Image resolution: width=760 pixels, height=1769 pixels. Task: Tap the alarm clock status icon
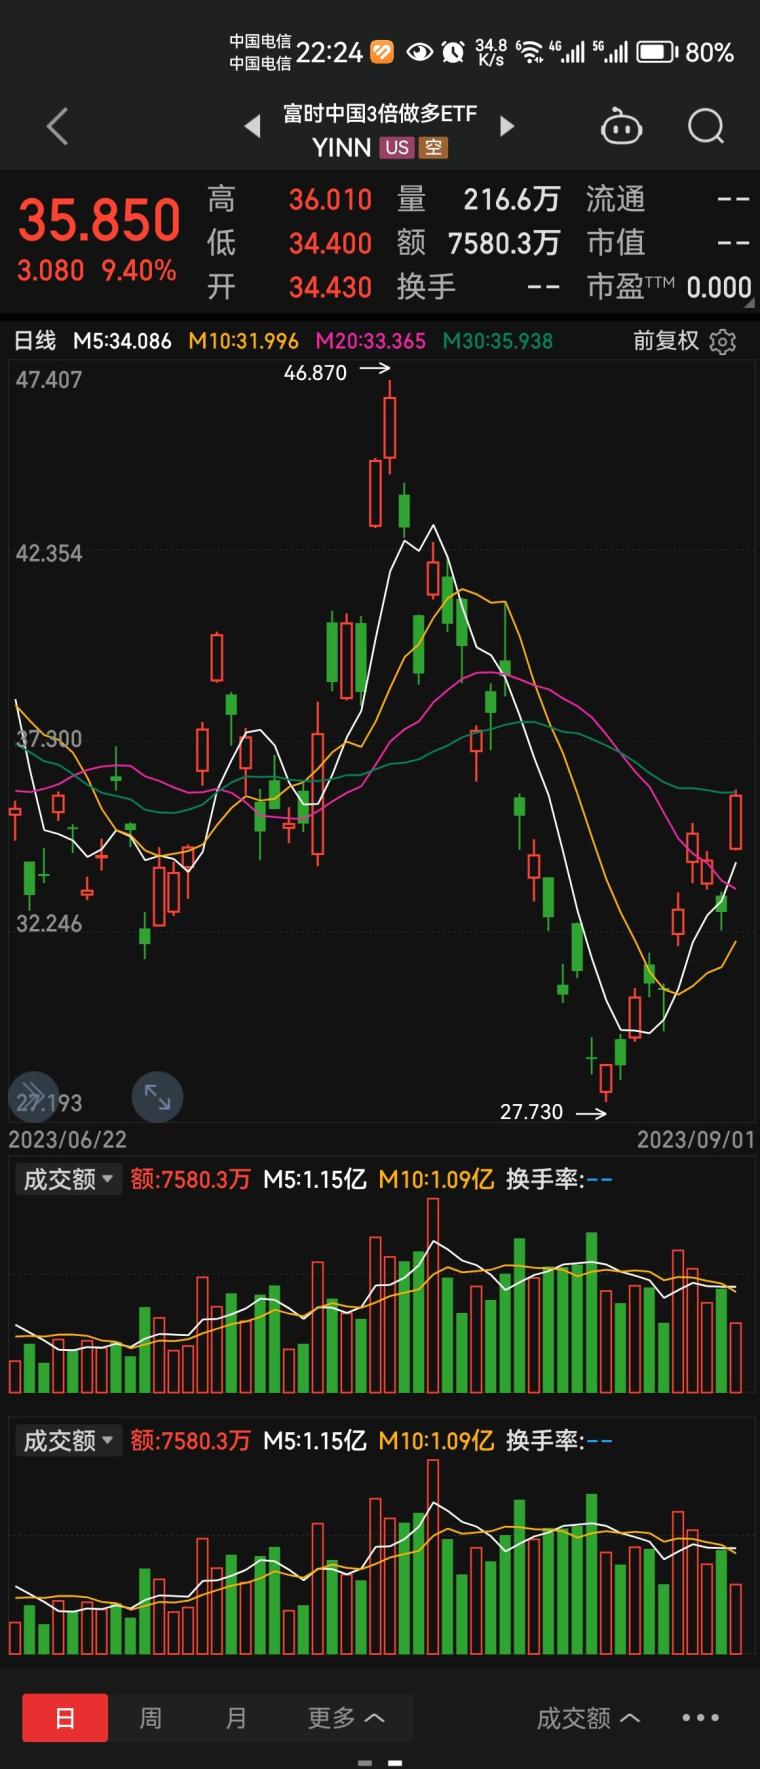pyautogui.click(x=453, y=52)
